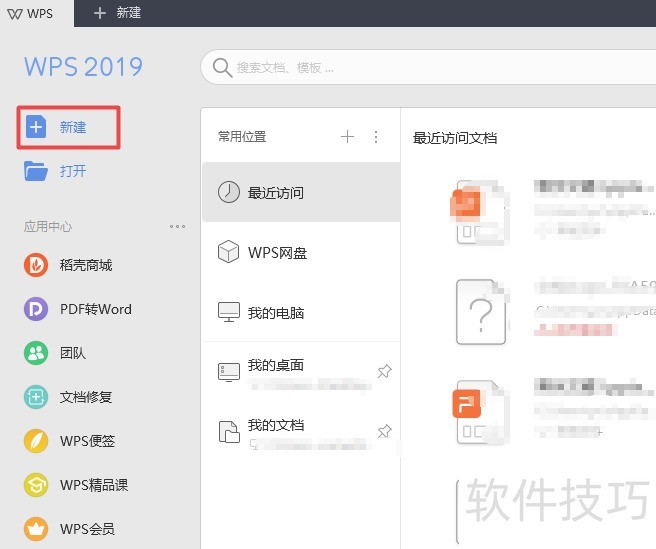Open the 应用中心 three-dot menu

(177, 226)
